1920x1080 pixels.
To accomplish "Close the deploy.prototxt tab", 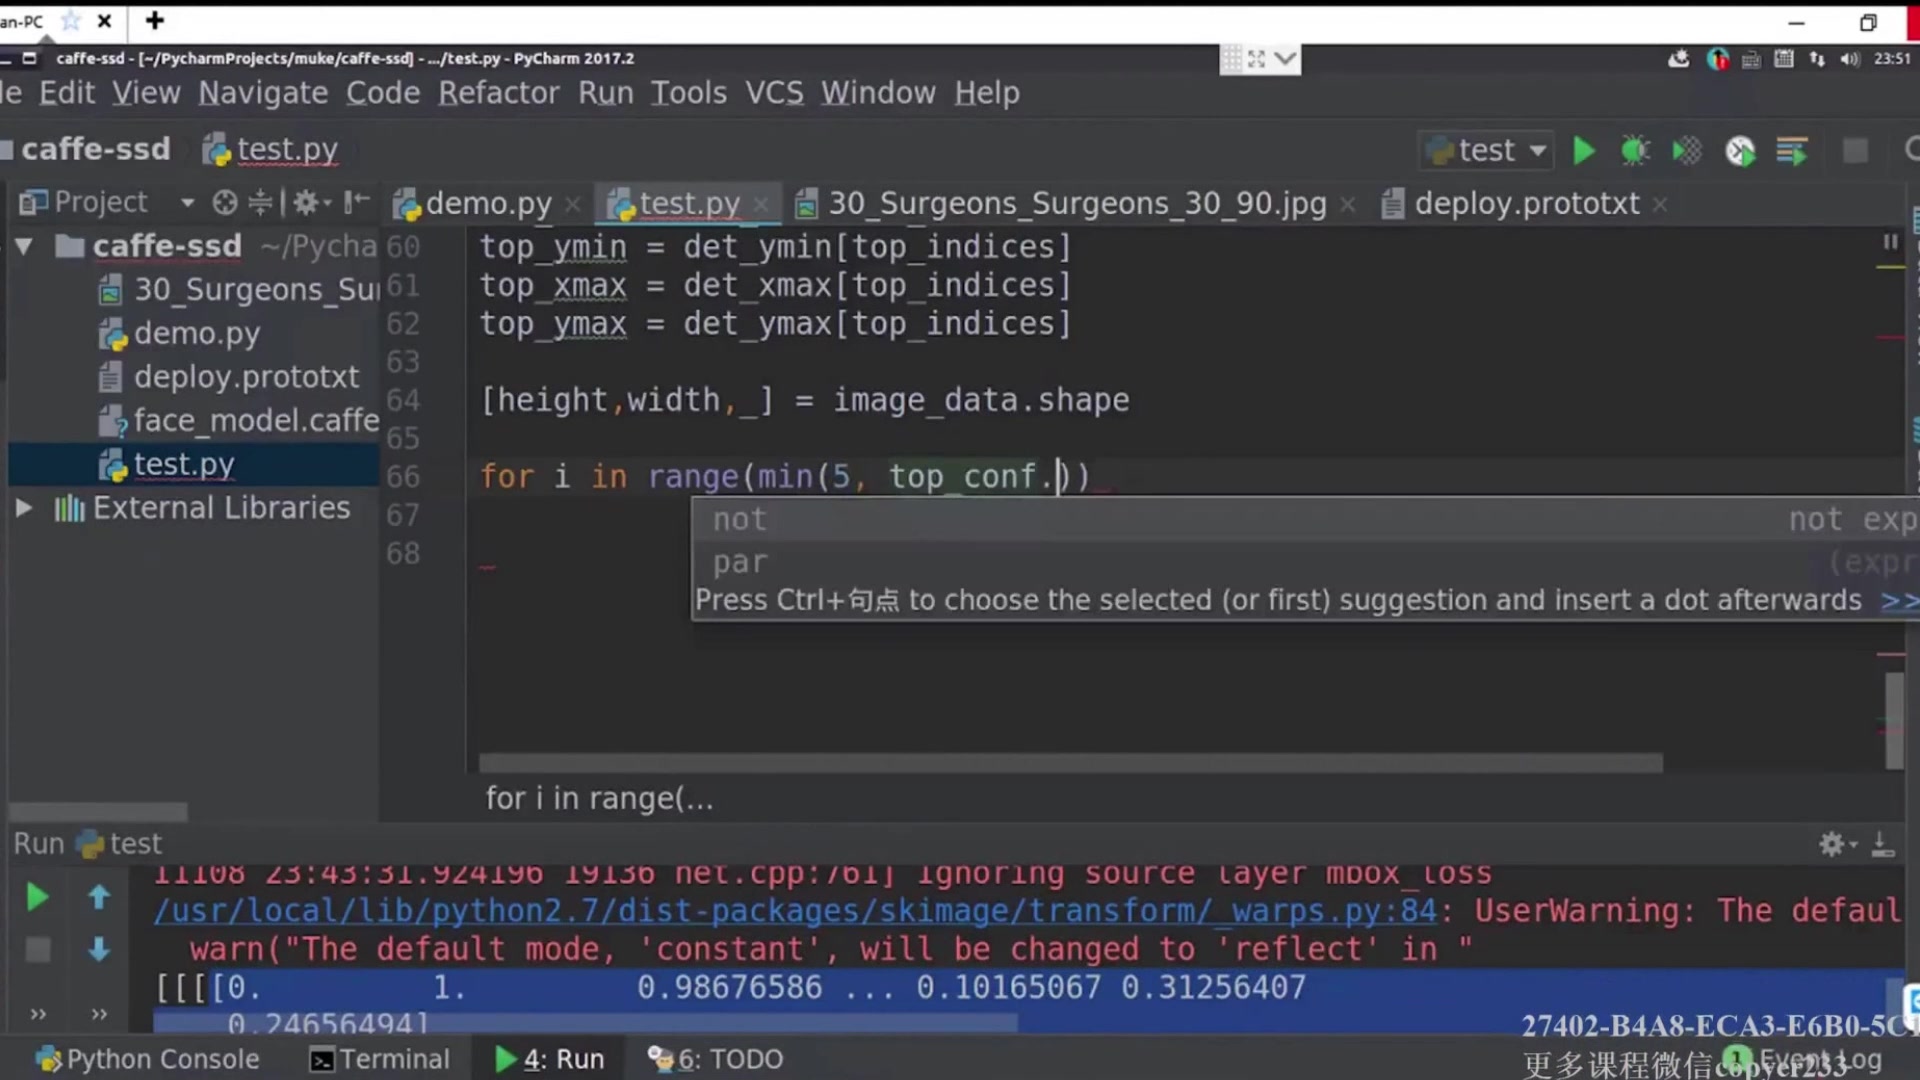I will pyautogui.click(x=1660, y=205).
